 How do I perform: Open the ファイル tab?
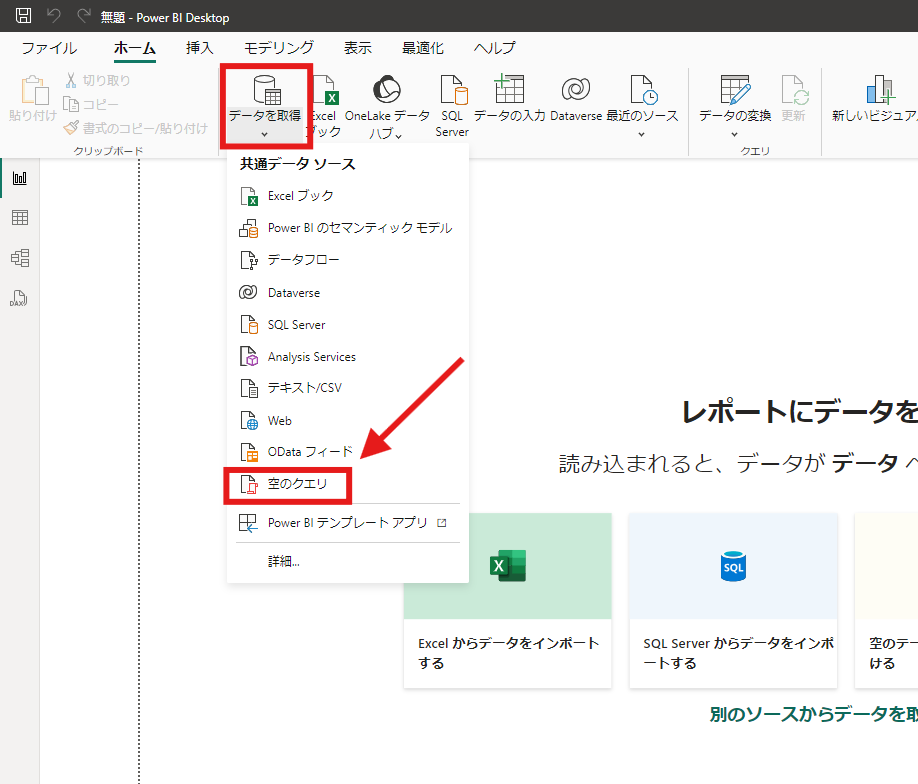[x=49, y=48]
